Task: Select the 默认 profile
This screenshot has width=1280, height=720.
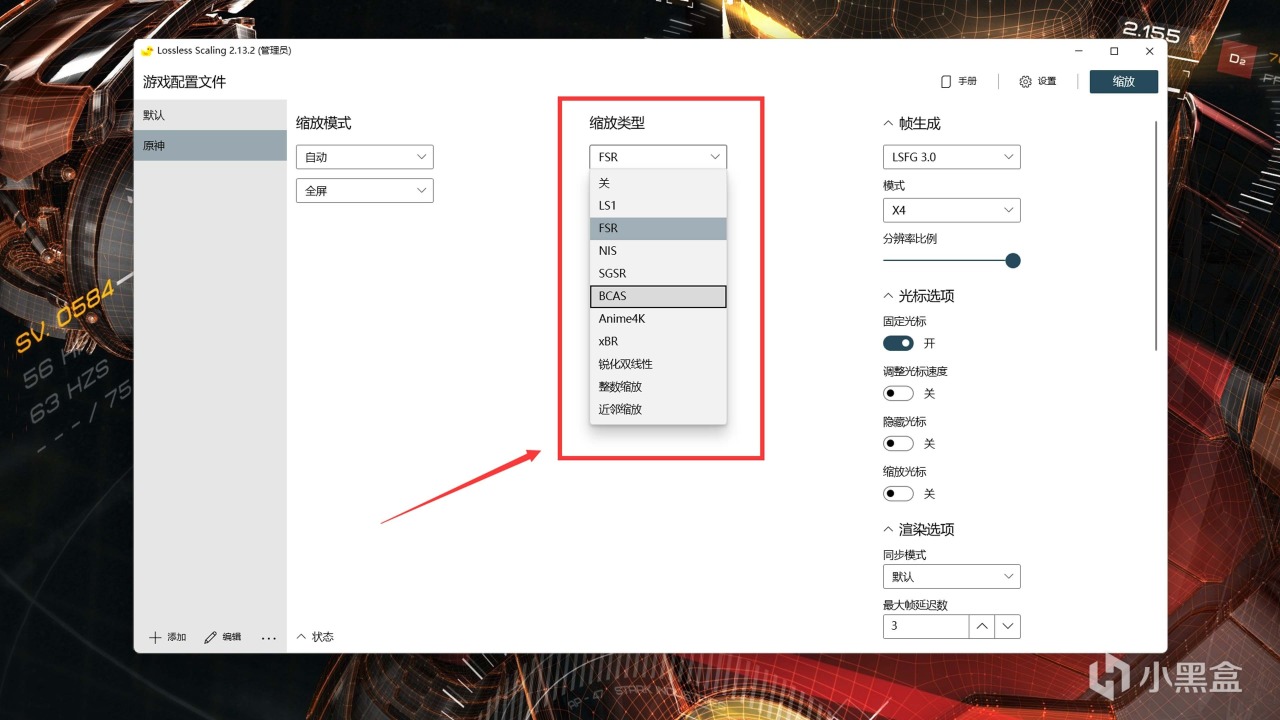Action: point(210,115)
